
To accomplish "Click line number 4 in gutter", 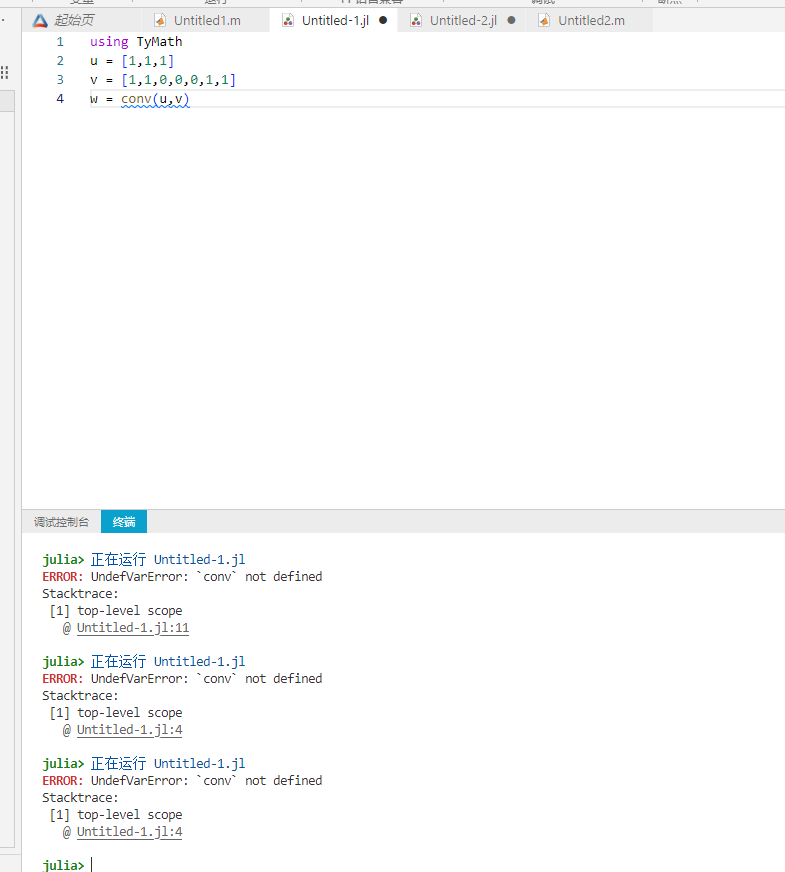I will point(60,98).
